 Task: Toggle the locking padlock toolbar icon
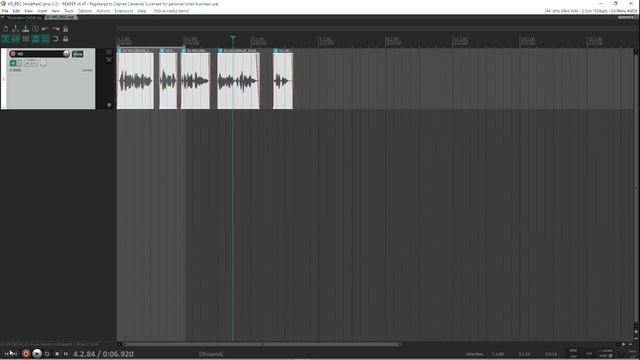coord(65,39)
